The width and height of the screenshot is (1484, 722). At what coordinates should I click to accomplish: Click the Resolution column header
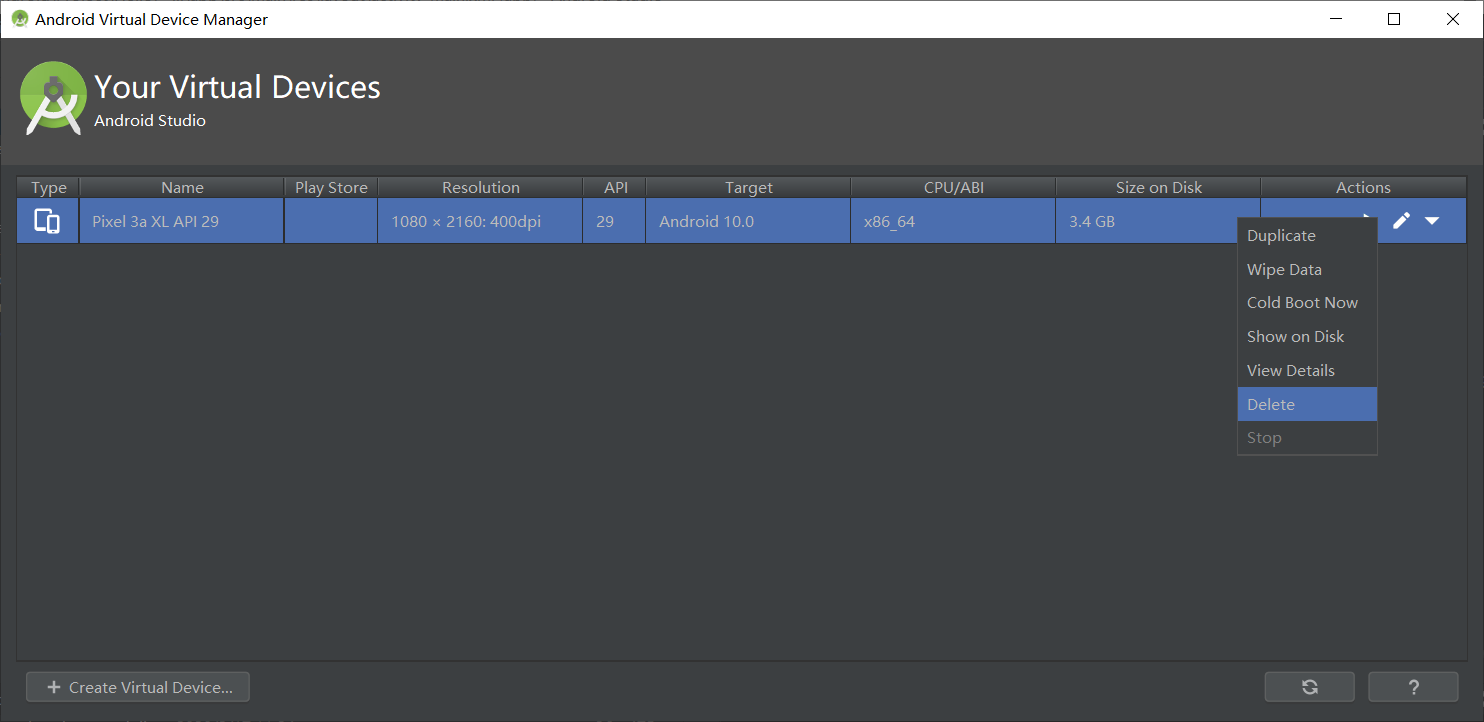click(480, 187)
